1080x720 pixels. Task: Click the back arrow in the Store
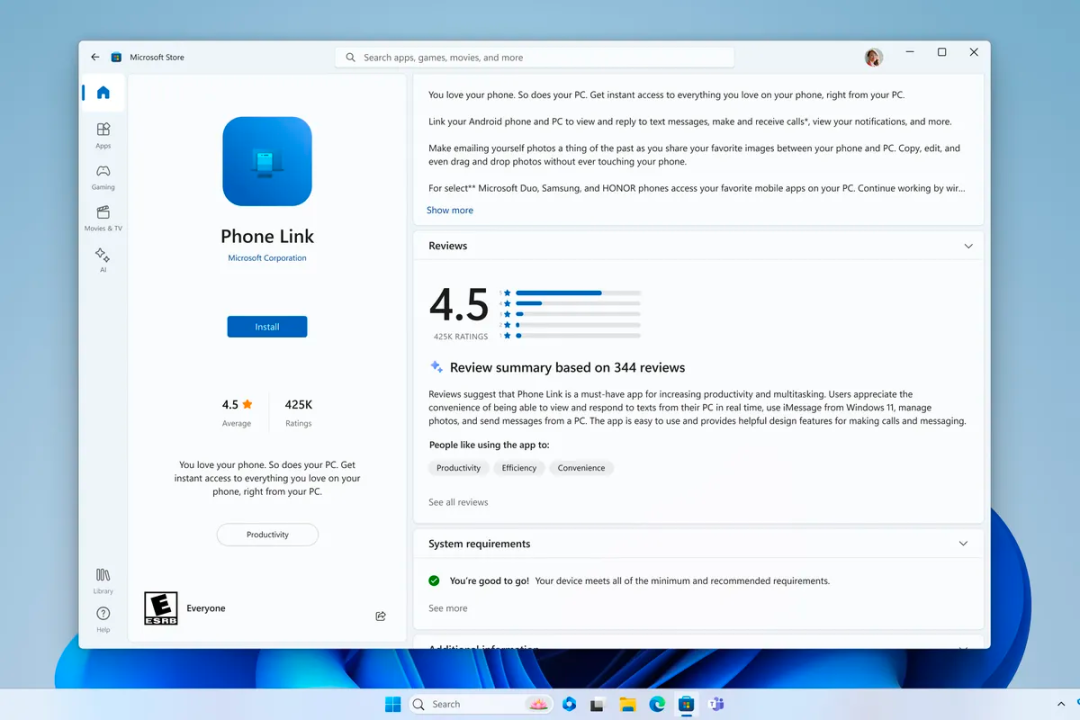(x=95, y=57)
